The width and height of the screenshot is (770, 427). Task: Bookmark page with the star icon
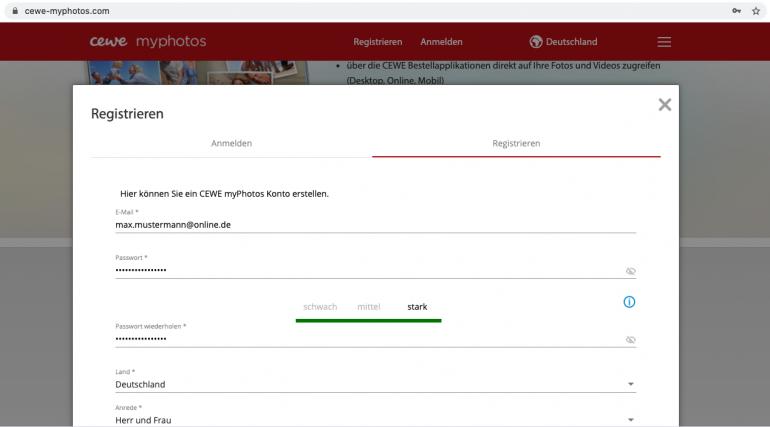tap(756, 11)
